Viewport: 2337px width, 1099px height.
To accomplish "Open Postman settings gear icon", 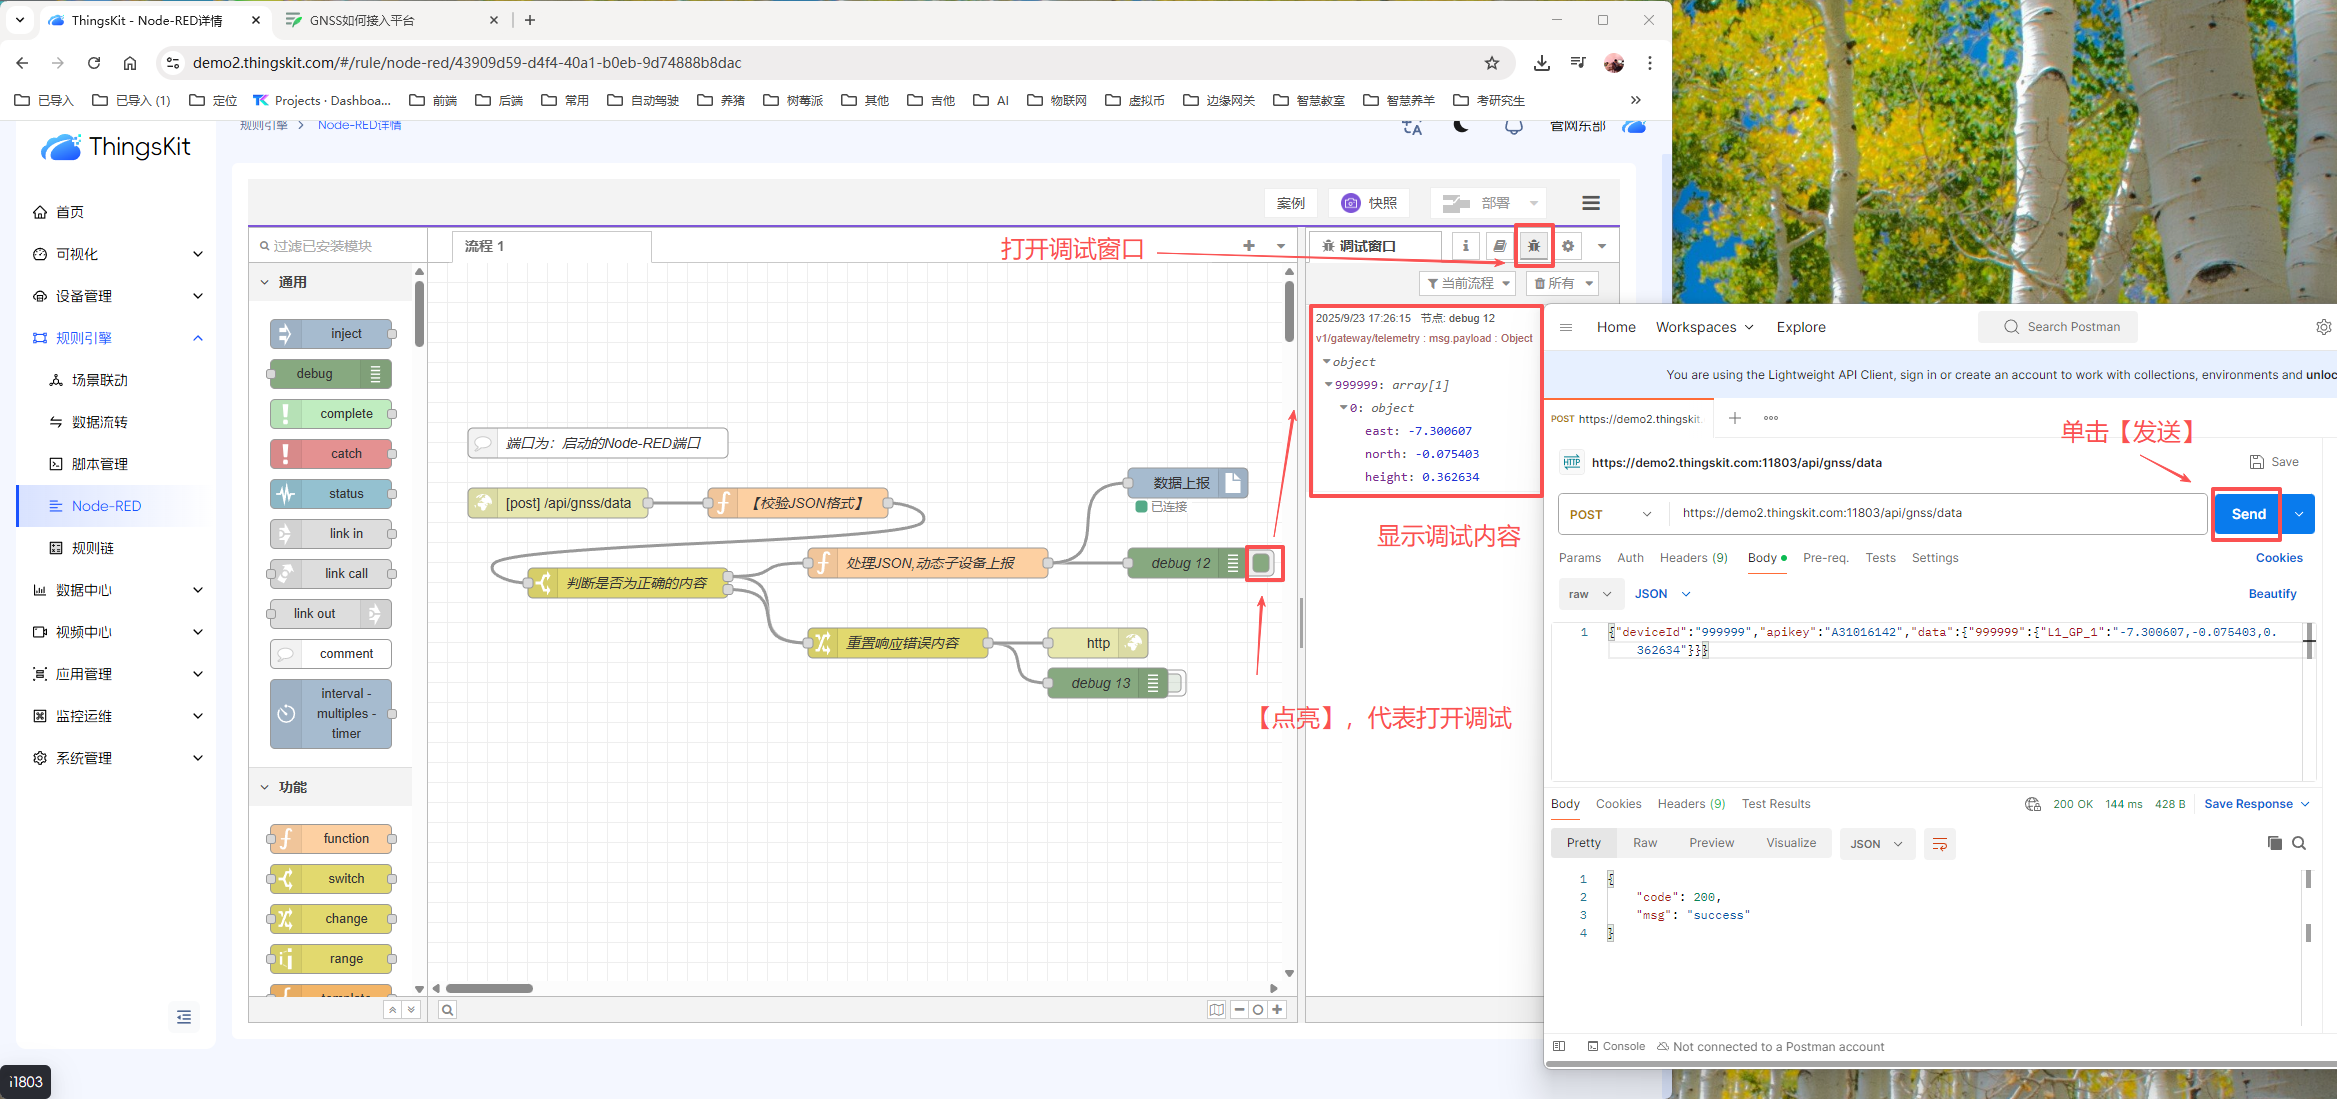I will (x=2323, y=327).
